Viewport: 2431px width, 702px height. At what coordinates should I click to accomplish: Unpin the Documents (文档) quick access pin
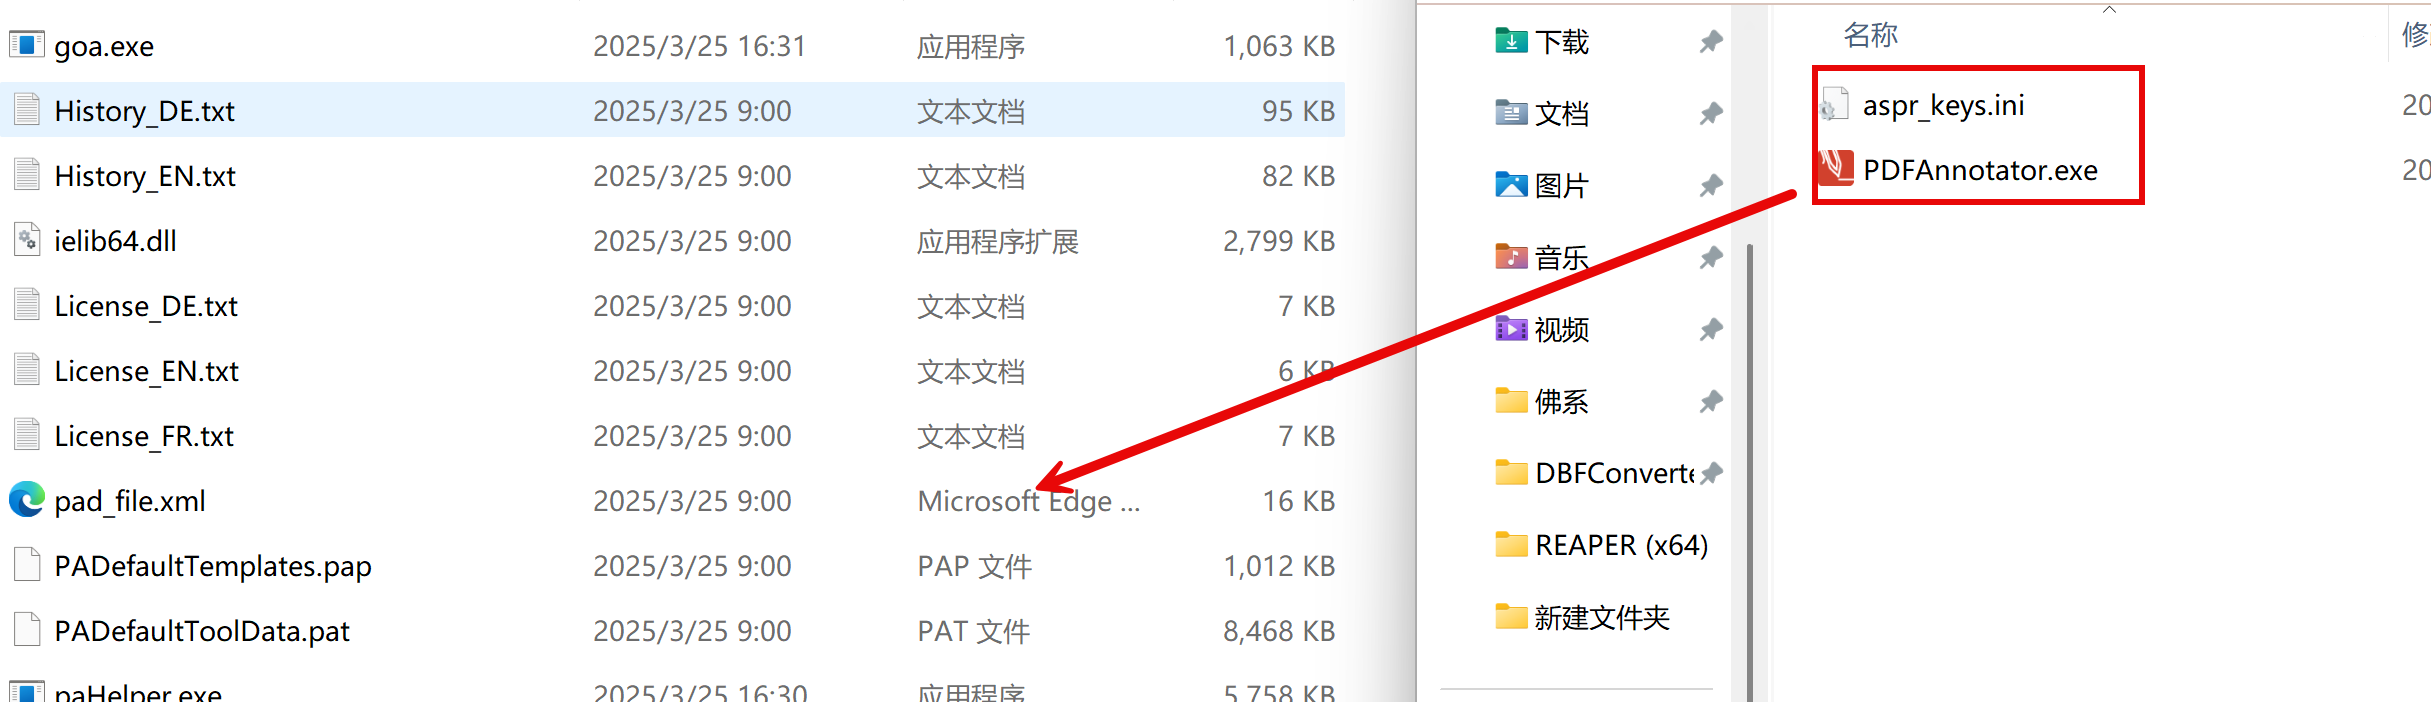point(1711,113)
